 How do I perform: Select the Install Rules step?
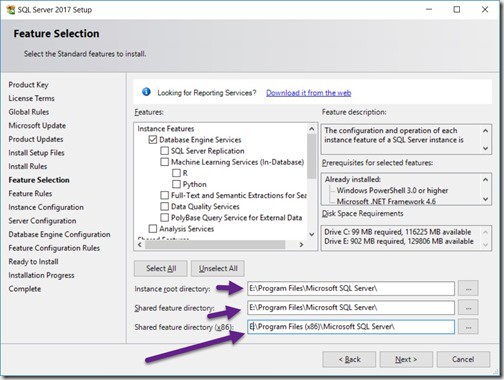click(x=28, y=166)
